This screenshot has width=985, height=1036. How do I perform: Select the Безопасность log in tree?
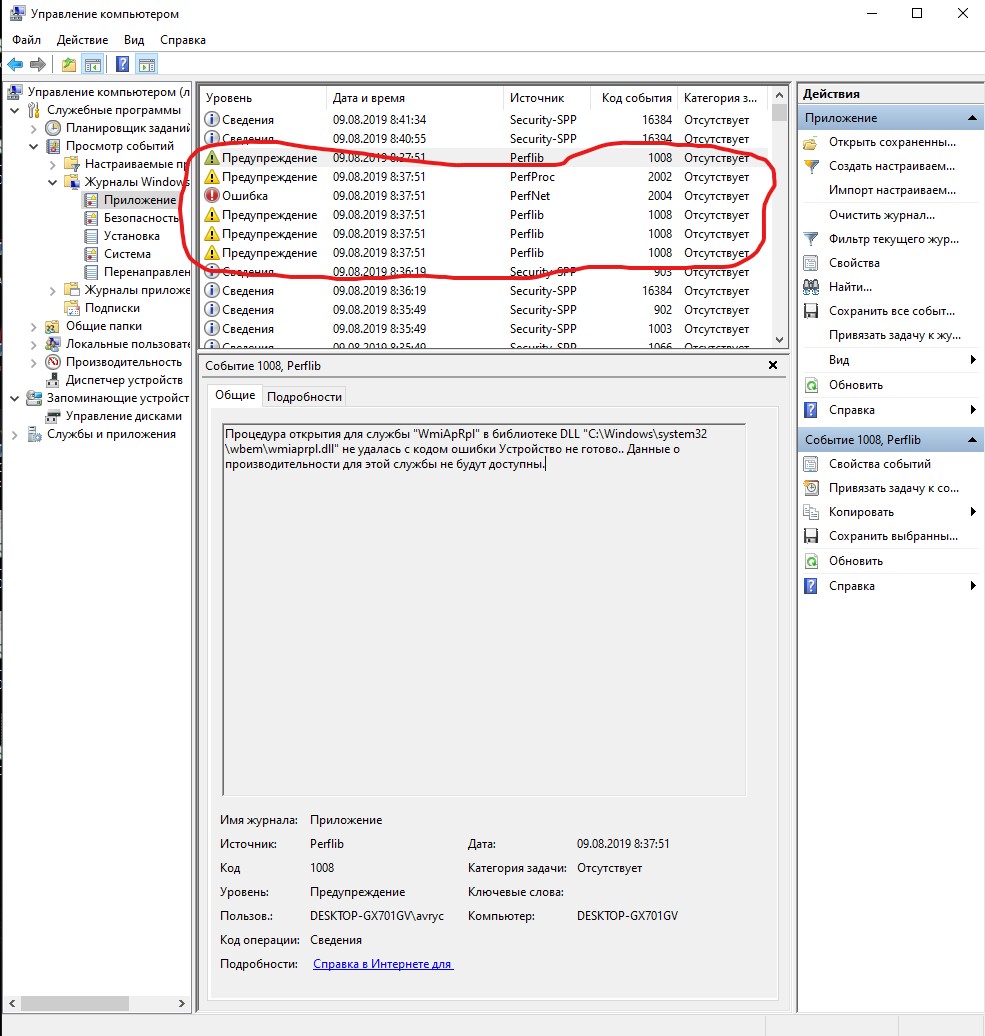point(141,218)
